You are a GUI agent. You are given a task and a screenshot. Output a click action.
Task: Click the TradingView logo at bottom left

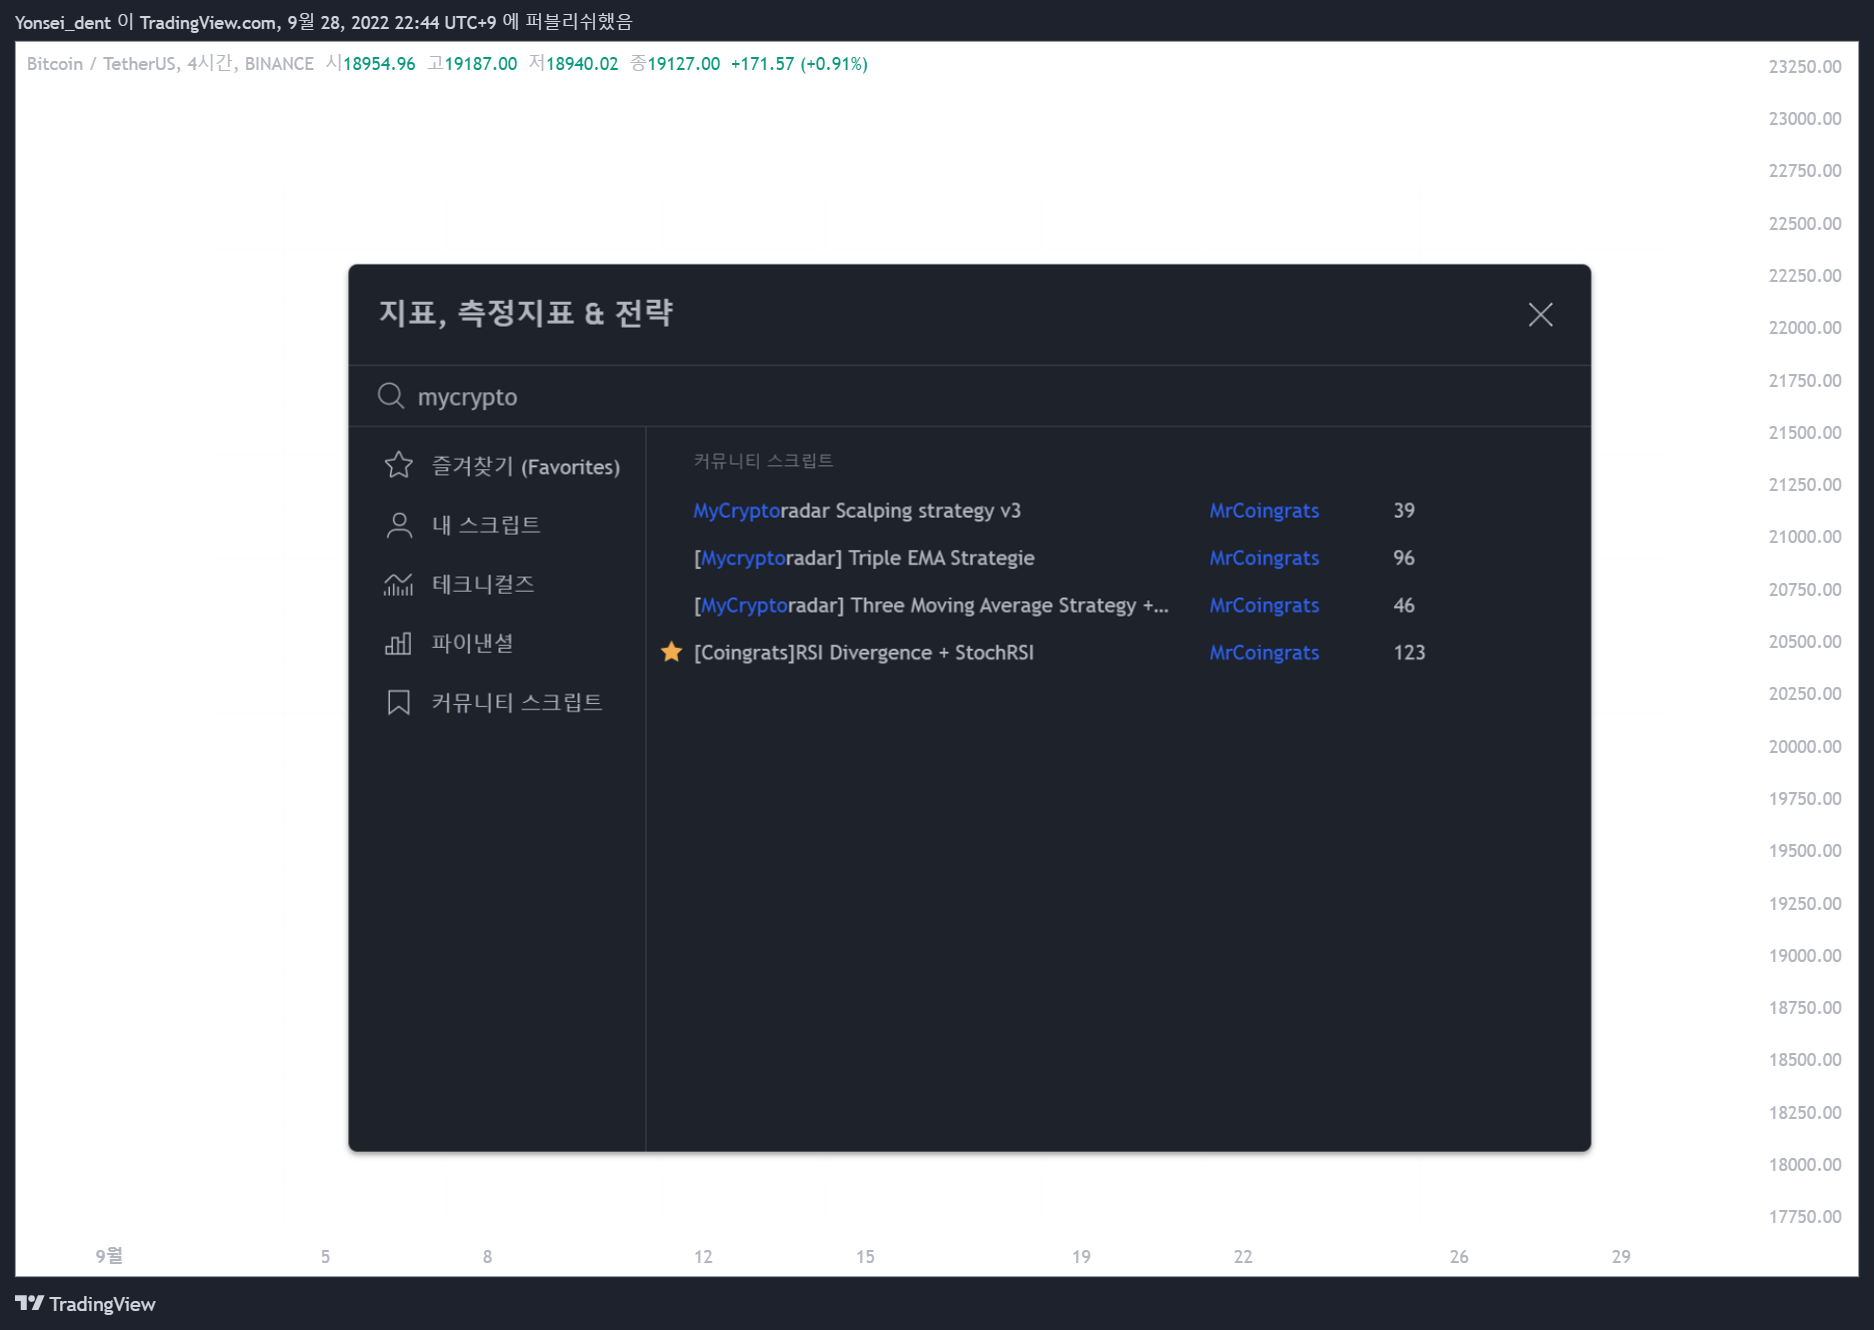tap(86, 1304)
